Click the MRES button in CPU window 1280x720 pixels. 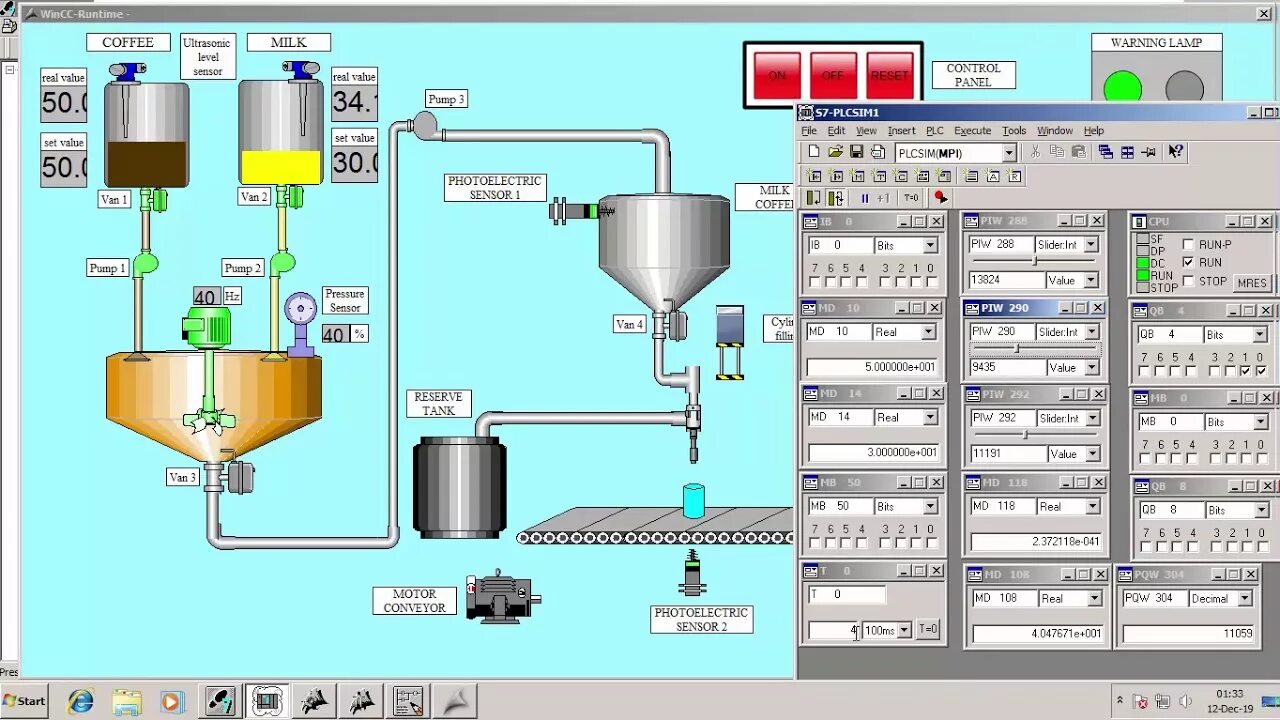pyautogui.click(x=1252, y=283)
